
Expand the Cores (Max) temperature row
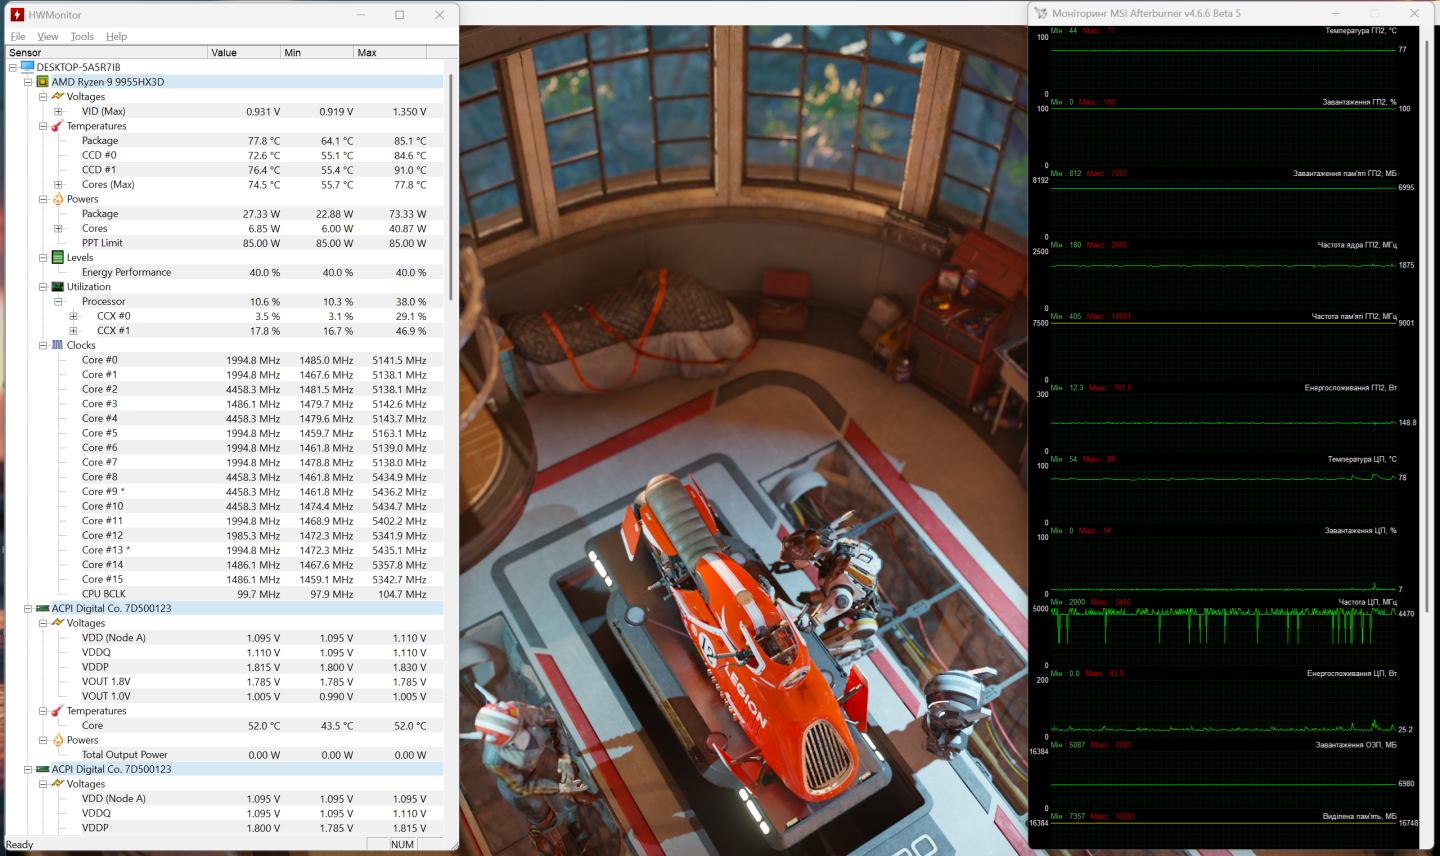click(x=58, y=184)
